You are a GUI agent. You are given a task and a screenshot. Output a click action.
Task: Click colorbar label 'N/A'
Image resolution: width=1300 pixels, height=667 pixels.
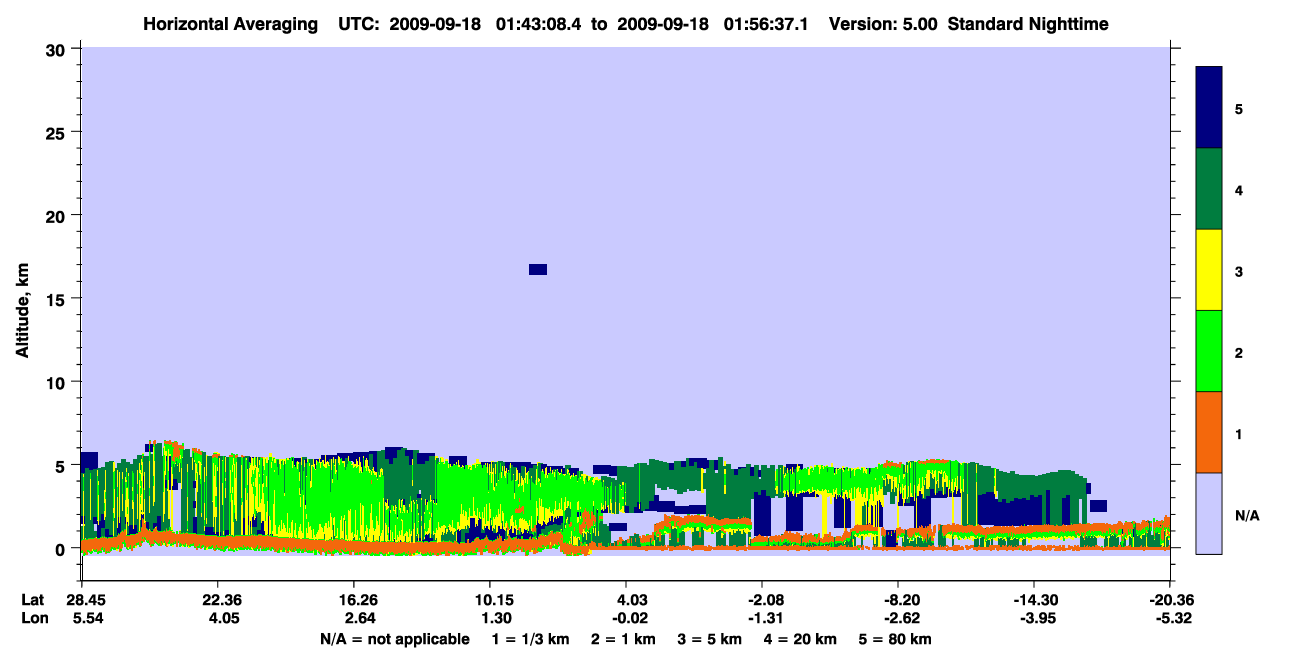click(x=1247, y=515)
